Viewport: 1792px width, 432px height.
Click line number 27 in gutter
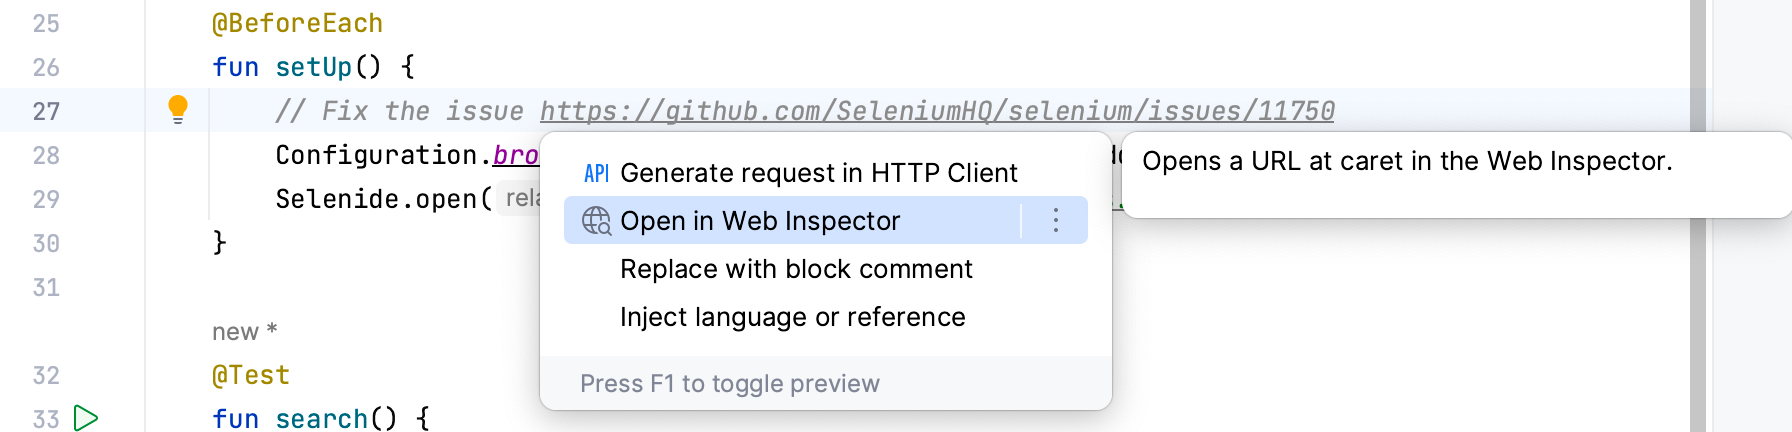point(46,111)
